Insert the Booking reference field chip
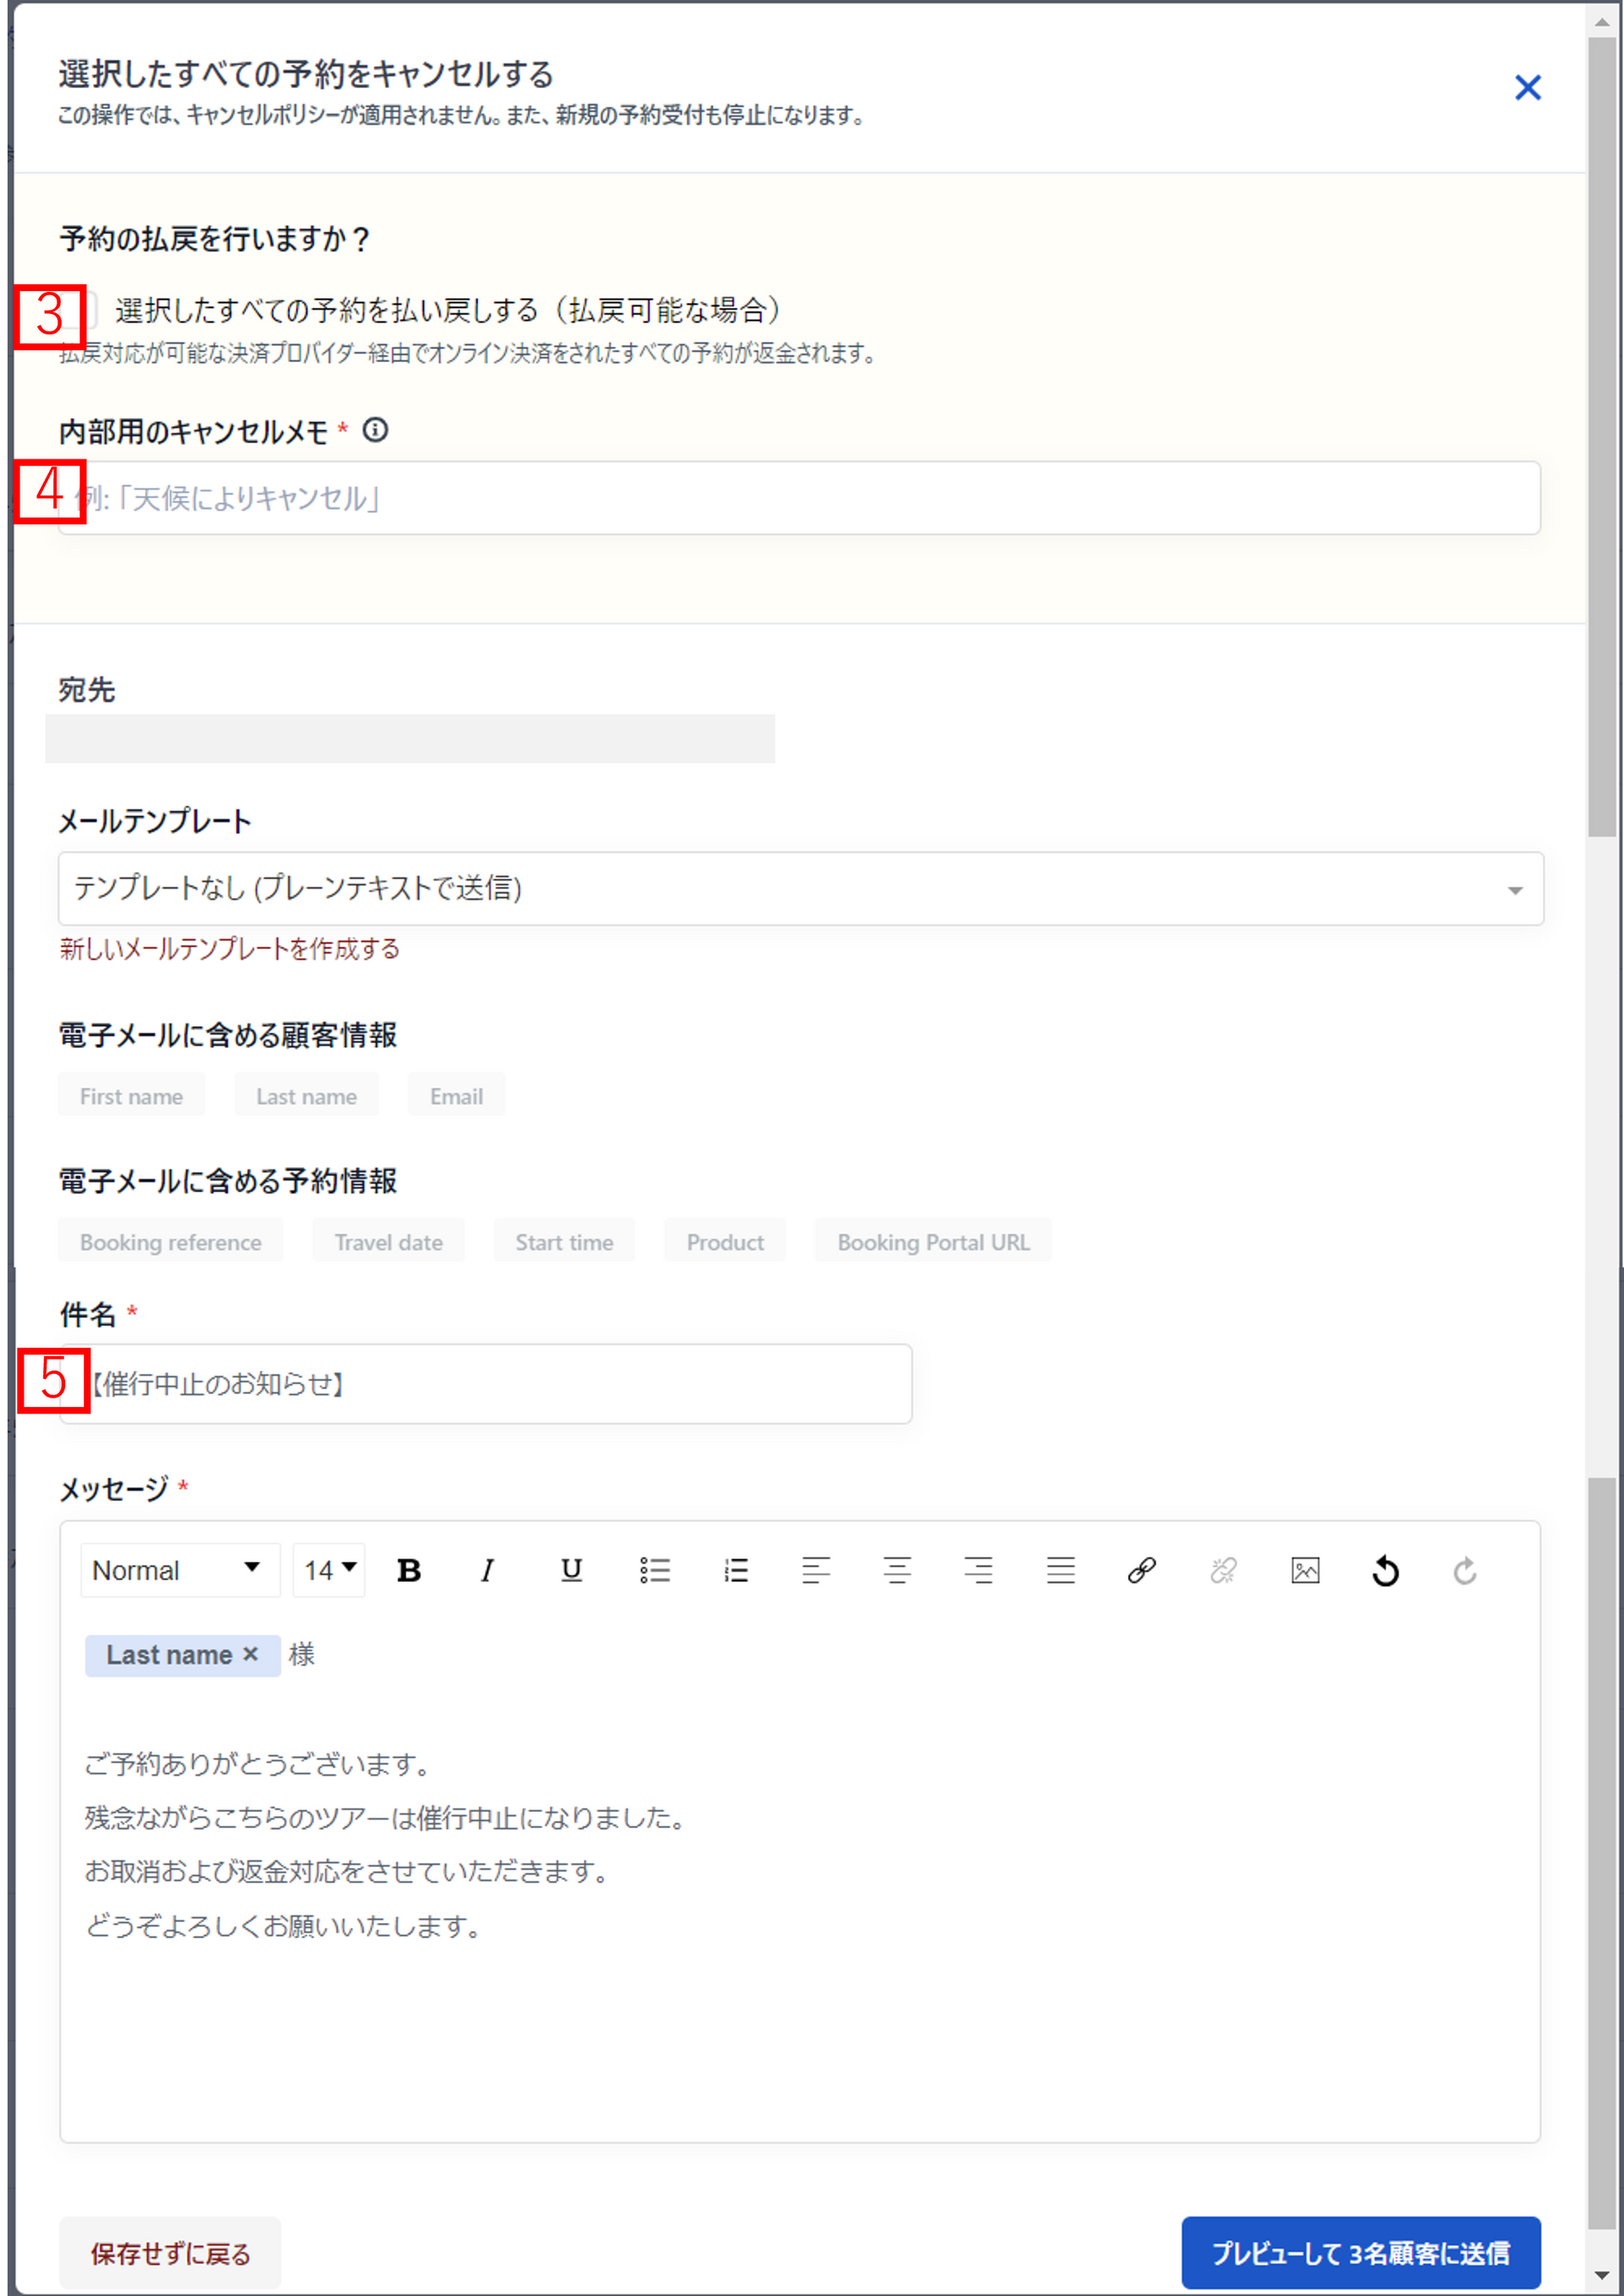 [x=170, y=1242]
